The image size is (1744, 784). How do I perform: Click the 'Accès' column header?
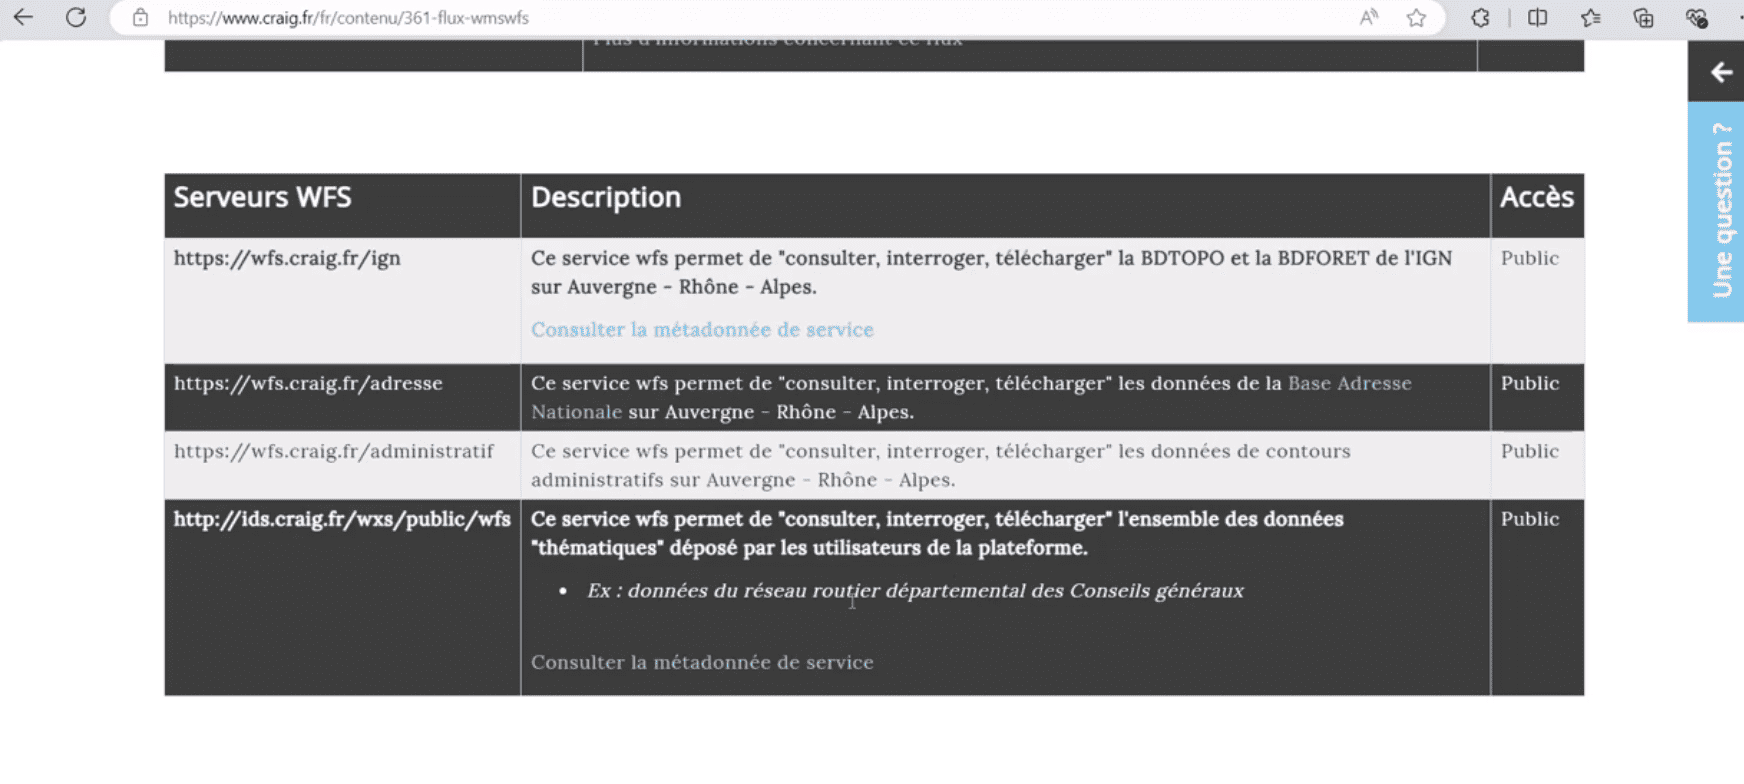pos(1537,197)
